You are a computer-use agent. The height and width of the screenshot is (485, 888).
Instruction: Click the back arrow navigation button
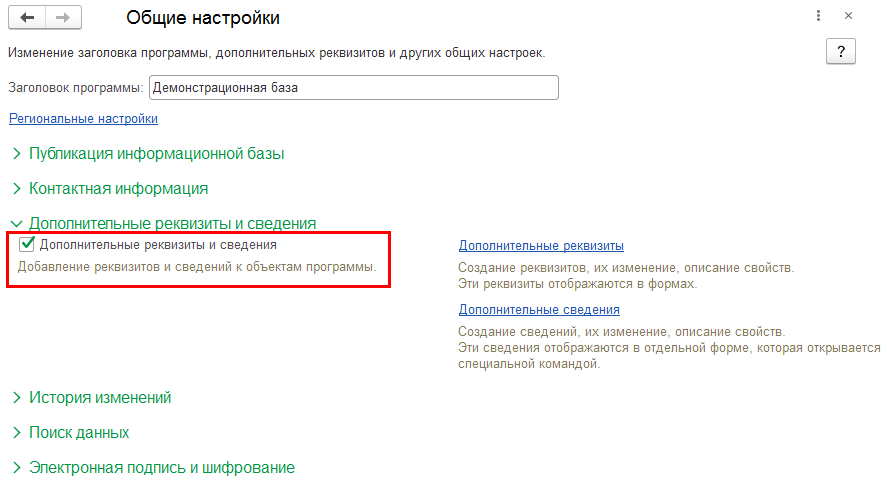27,18
